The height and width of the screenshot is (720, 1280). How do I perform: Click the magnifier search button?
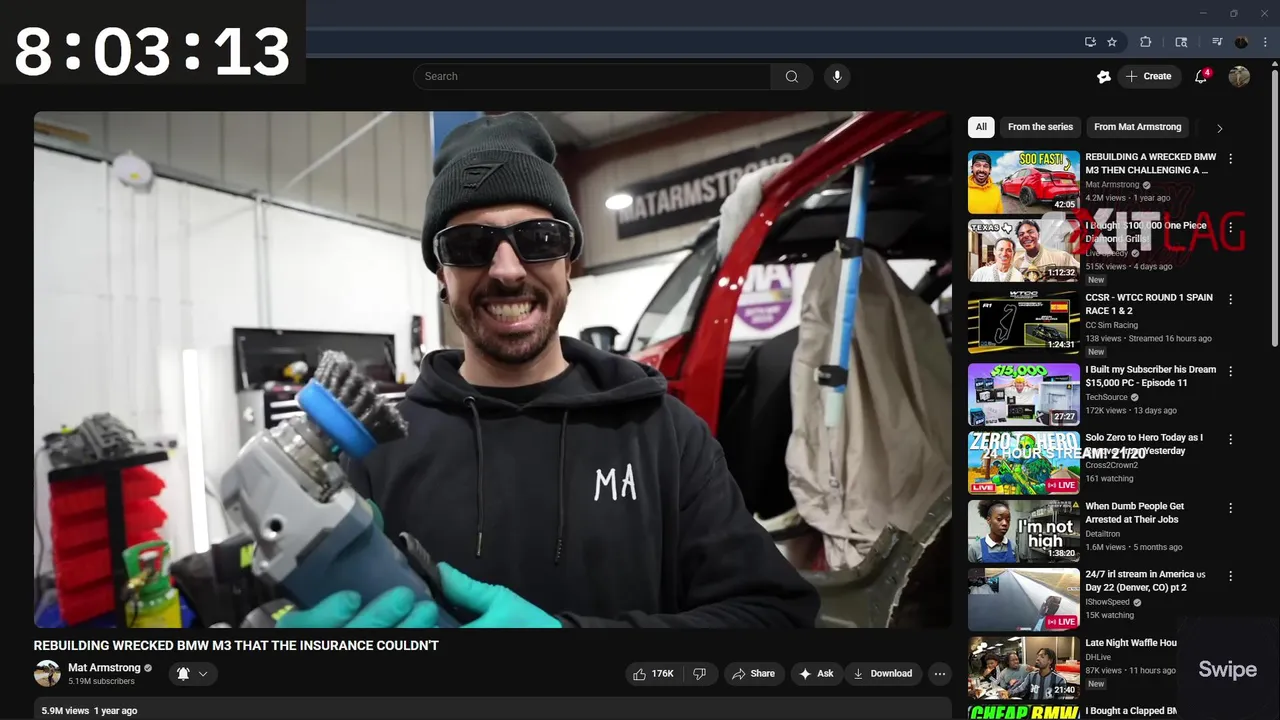[x=792, y=76]
